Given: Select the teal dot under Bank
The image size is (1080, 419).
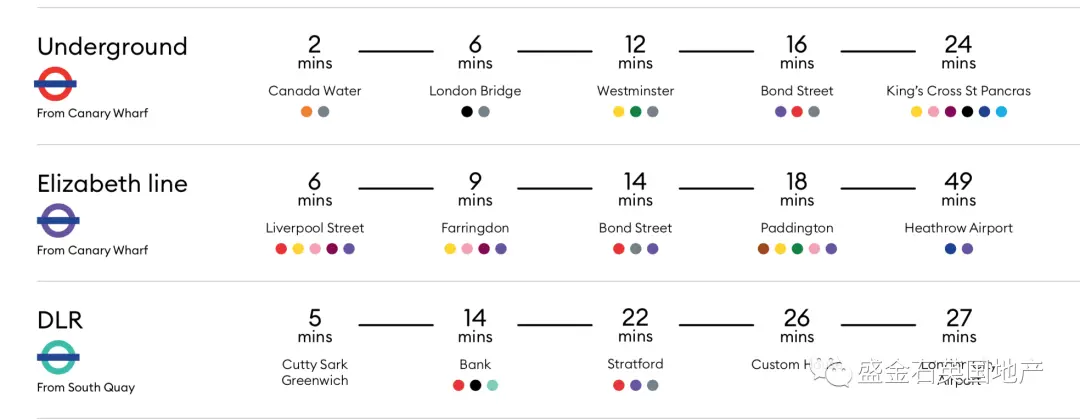Looking at the screenshot, I should 492,385.
